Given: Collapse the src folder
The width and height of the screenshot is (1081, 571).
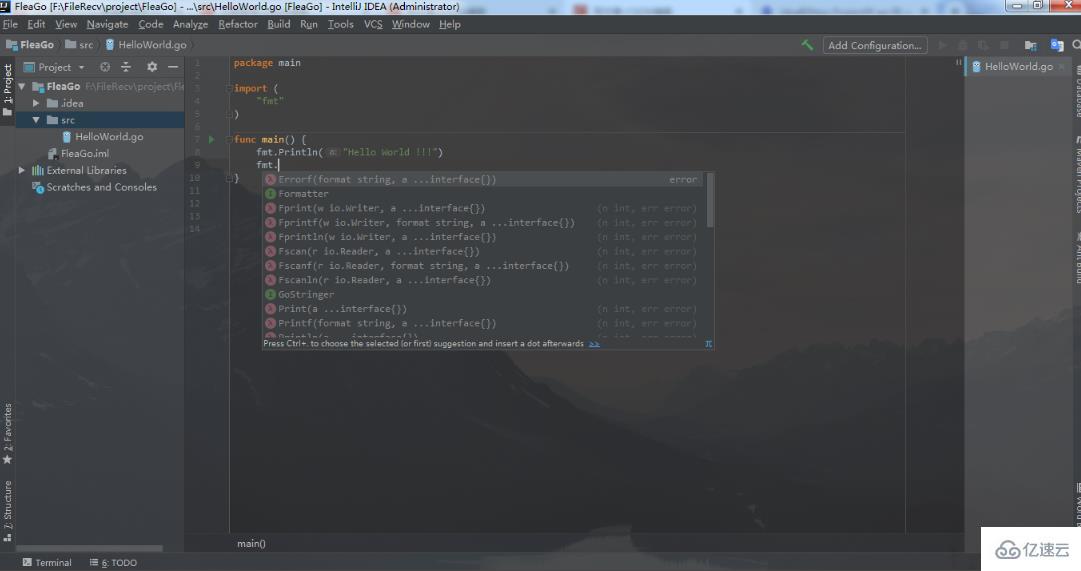Looking at the screenshot, I should tap(37, 120).
